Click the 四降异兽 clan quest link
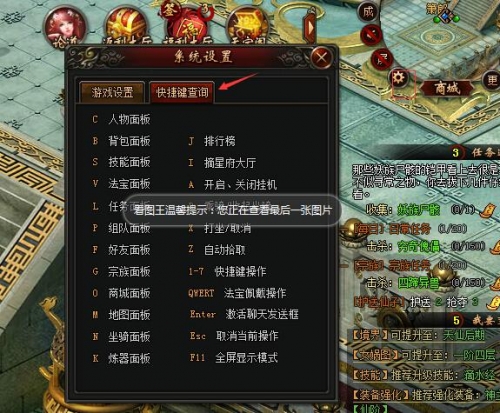 pos(419,283)
